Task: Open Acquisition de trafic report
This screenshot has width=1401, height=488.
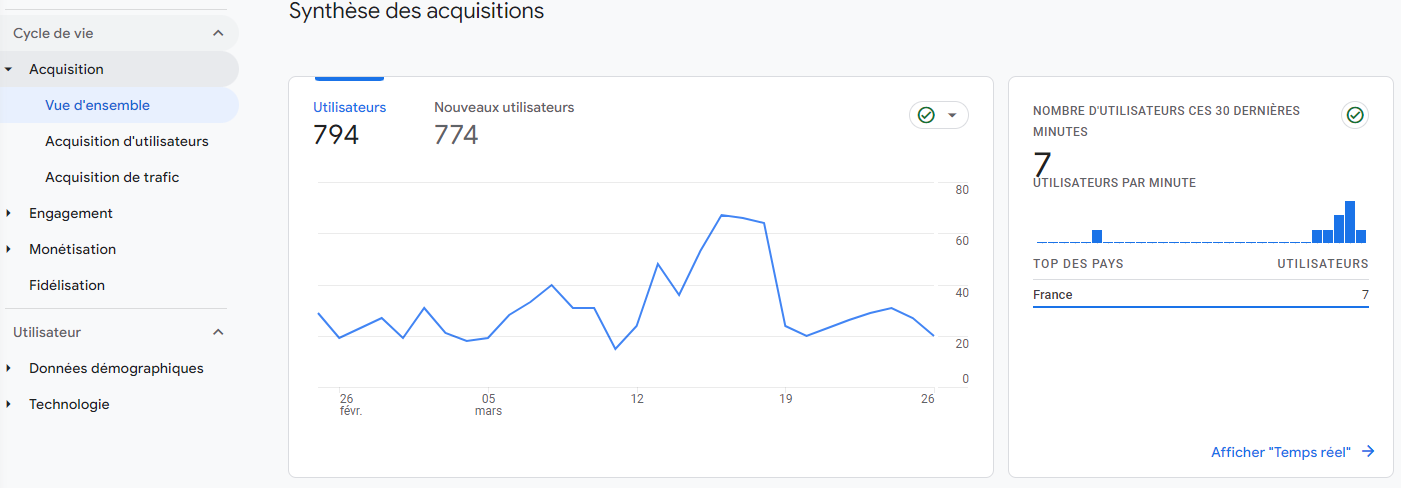Action: click(x=112, y=177)
